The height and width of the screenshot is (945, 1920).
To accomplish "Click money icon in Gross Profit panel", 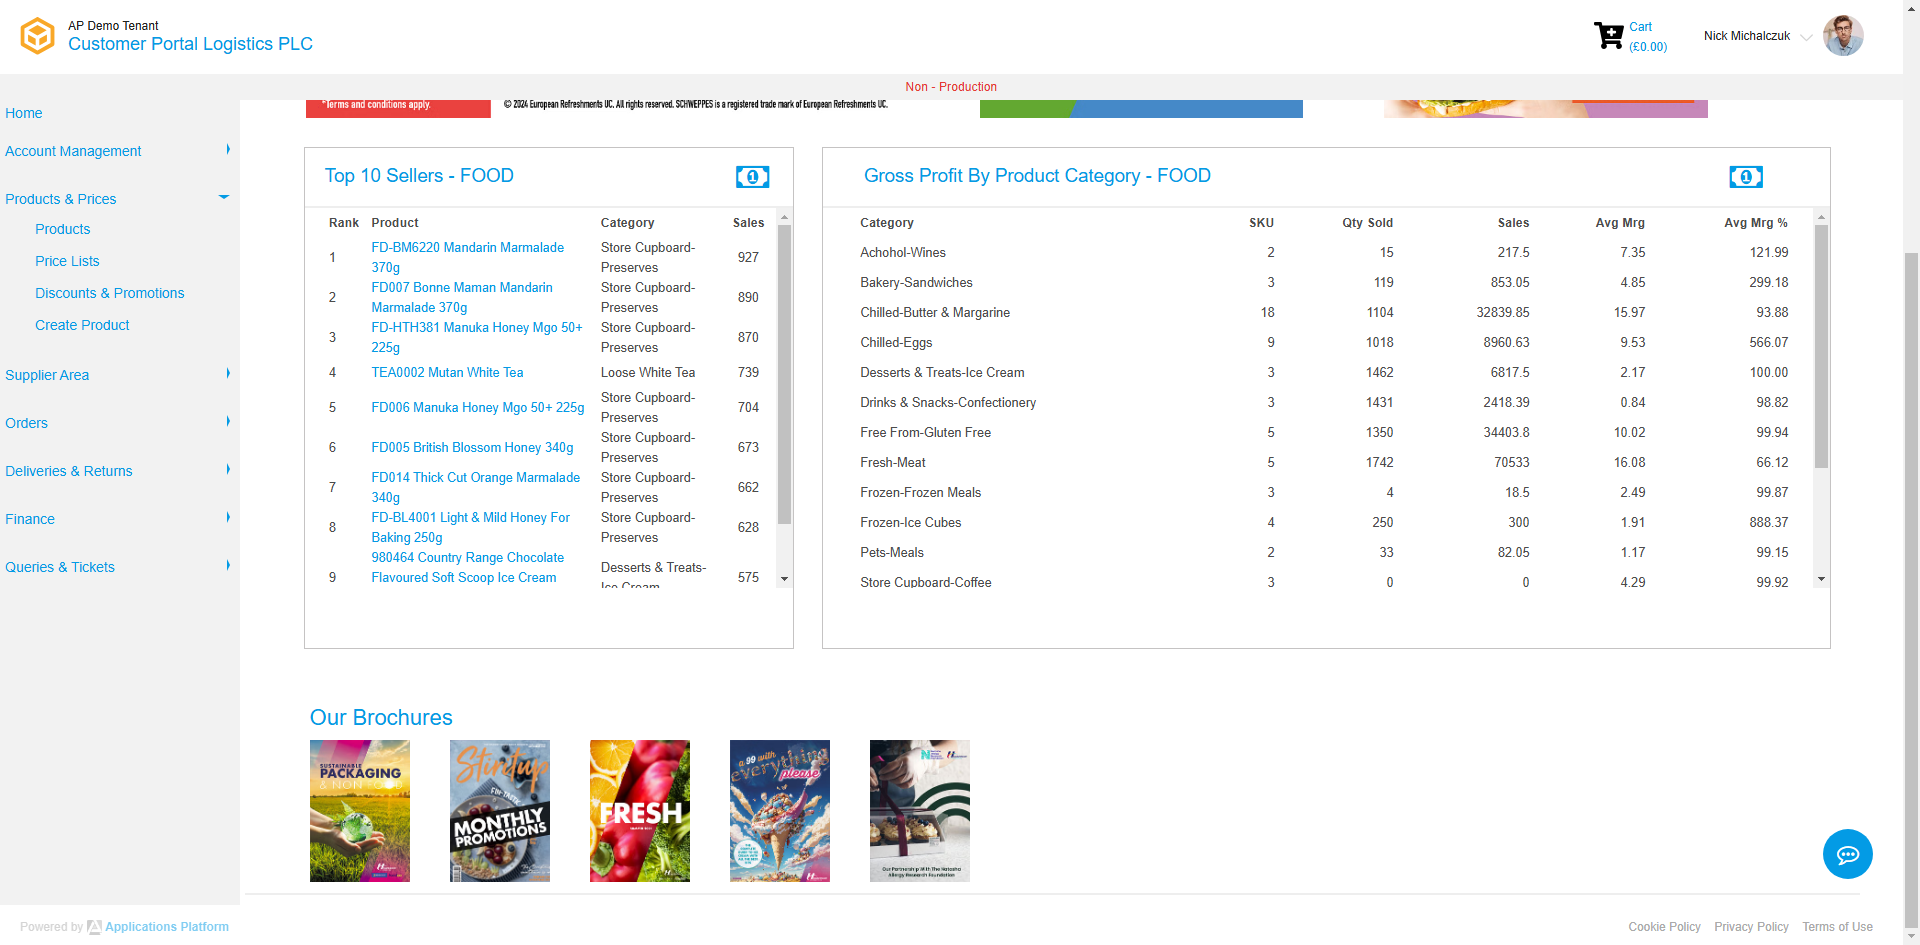I will pos(1746,177).
